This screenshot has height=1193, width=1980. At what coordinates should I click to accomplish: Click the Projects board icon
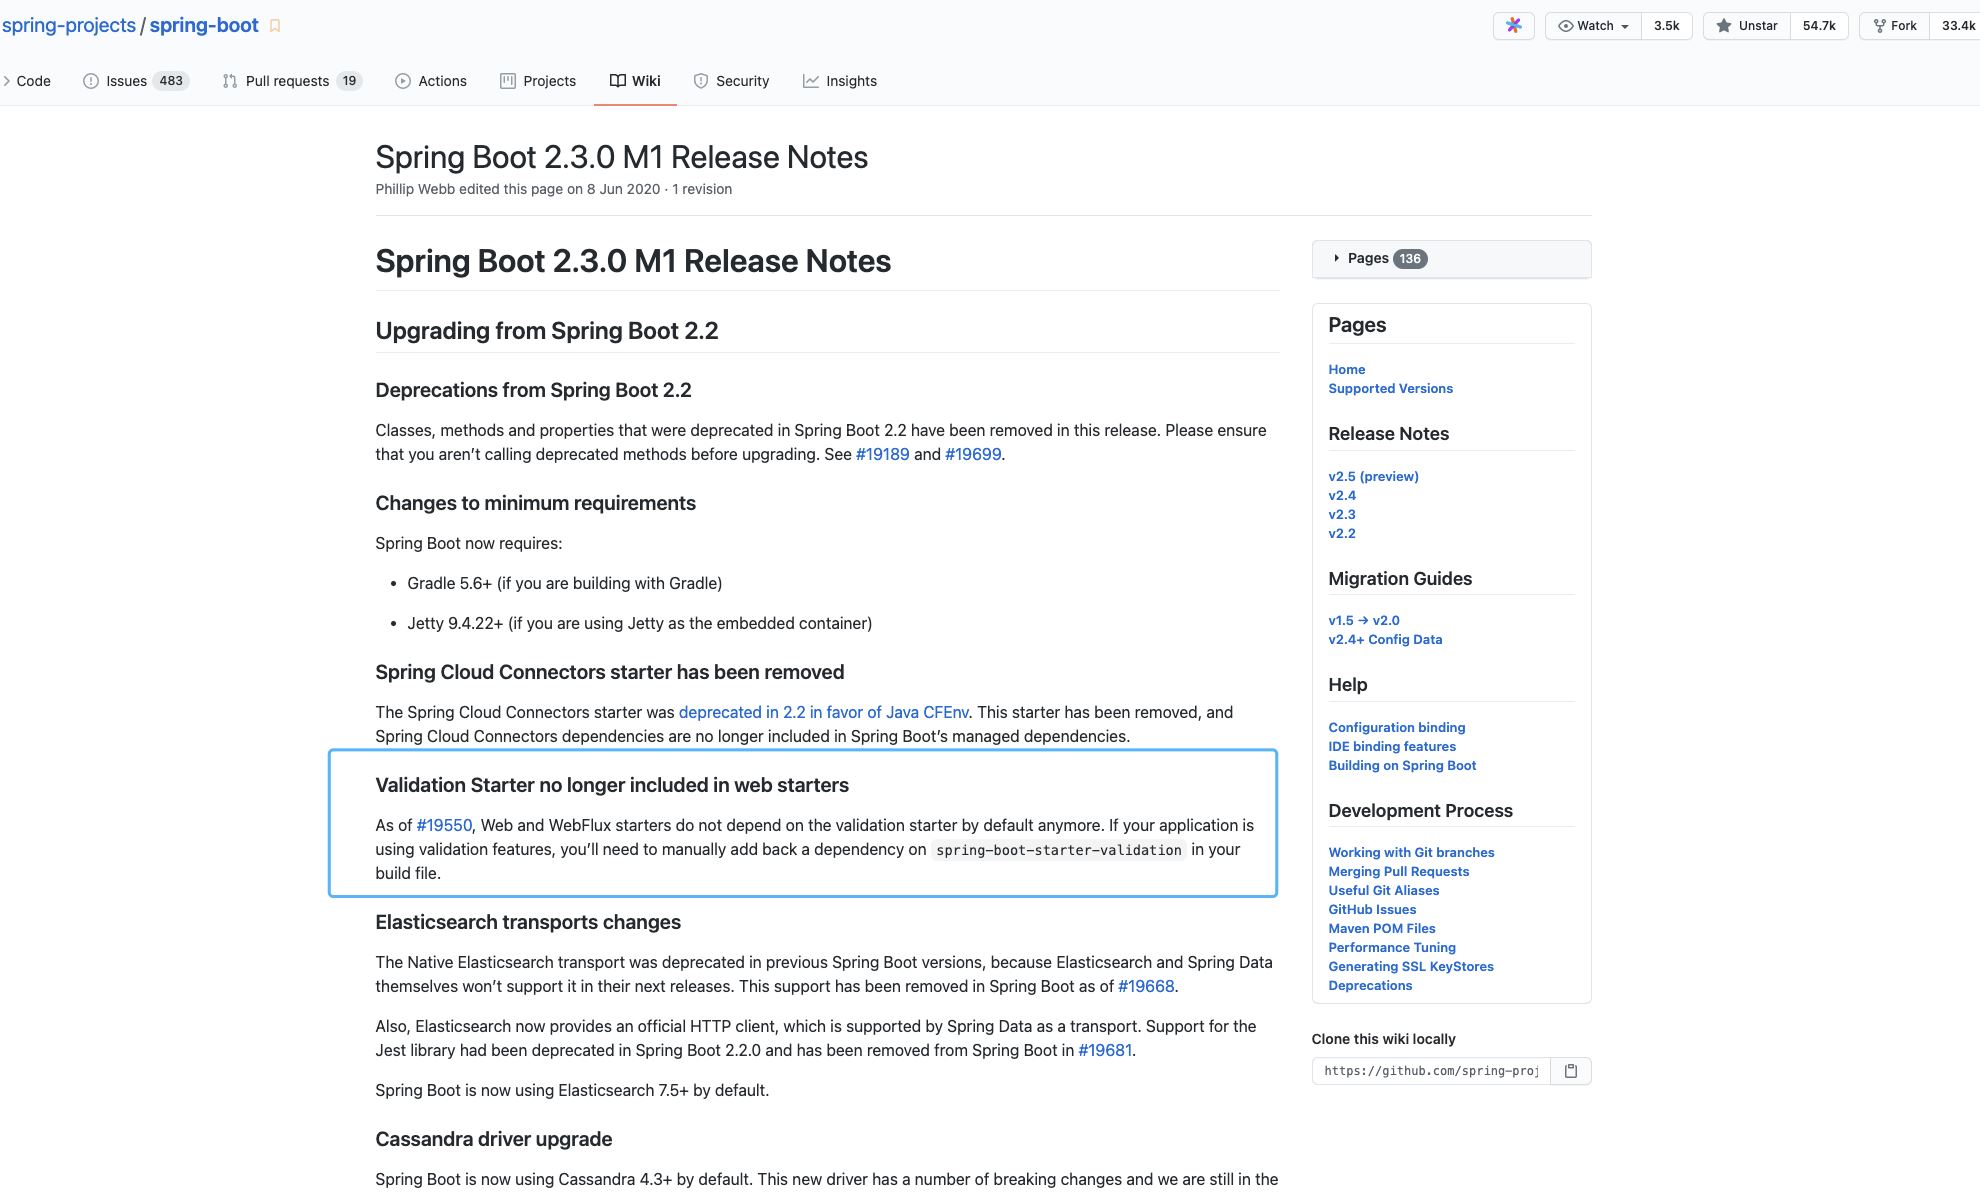click(x=509, y=81)
